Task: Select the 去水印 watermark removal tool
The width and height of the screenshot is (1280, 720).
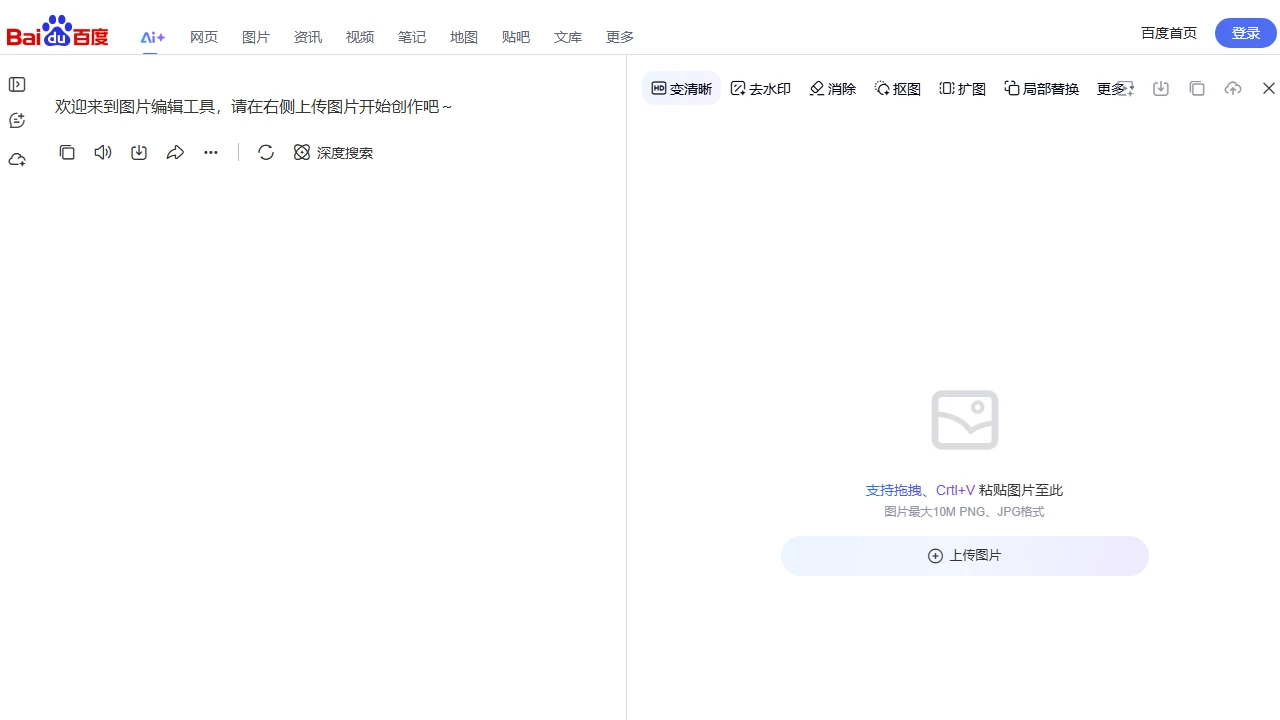Action: click(760, 88)
